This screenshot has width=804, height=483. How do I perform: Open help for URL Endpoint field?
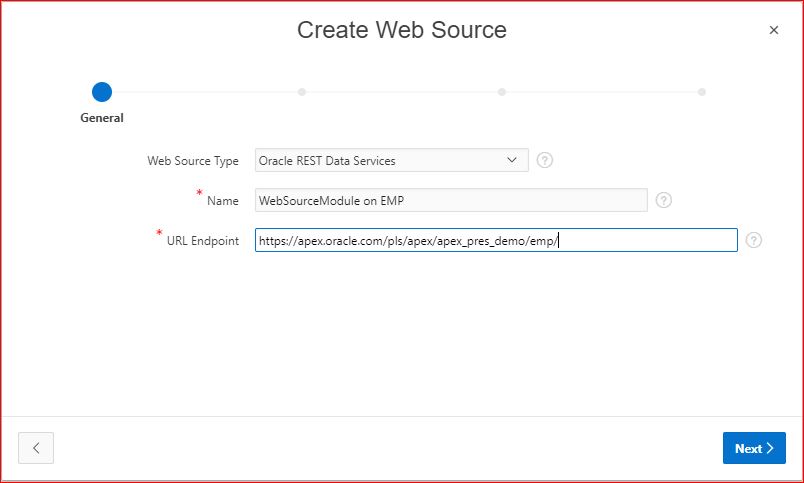[x=754, y=240]
